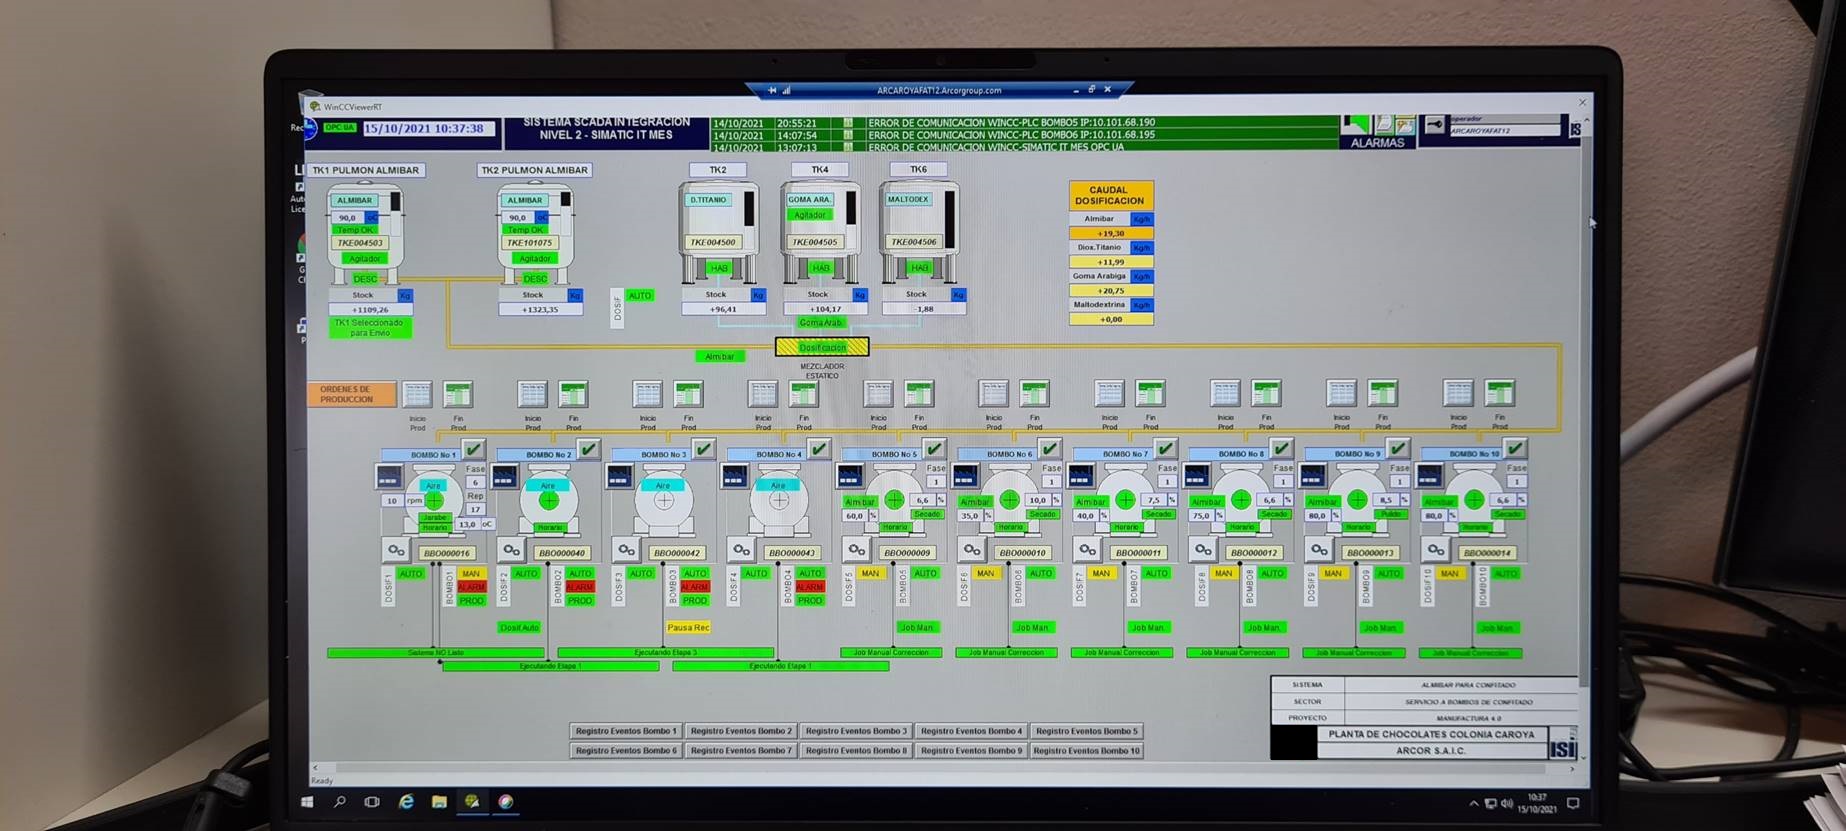Click the red ALARM indicator of BOMBO2
Image resolution: width=1846 pixels, height=831 pixels.
coord(580,587)
